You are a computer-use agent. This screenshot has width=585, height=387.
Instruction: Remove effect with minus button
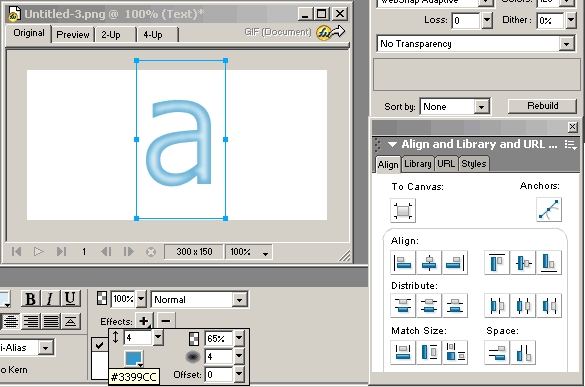pyautogui.click(x=166, y=321)
